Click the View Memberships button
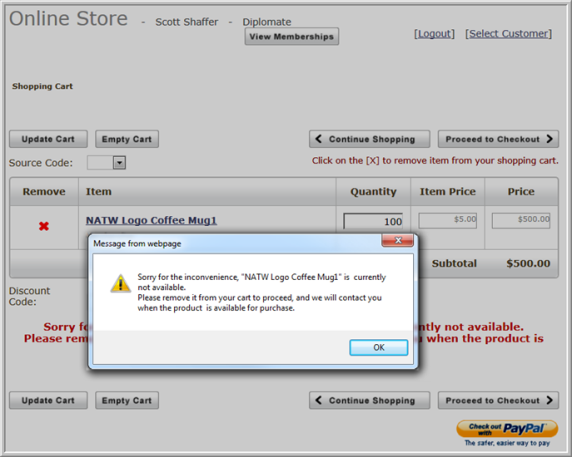The width and height of the screenshot is (572, 457). (291, 36)
